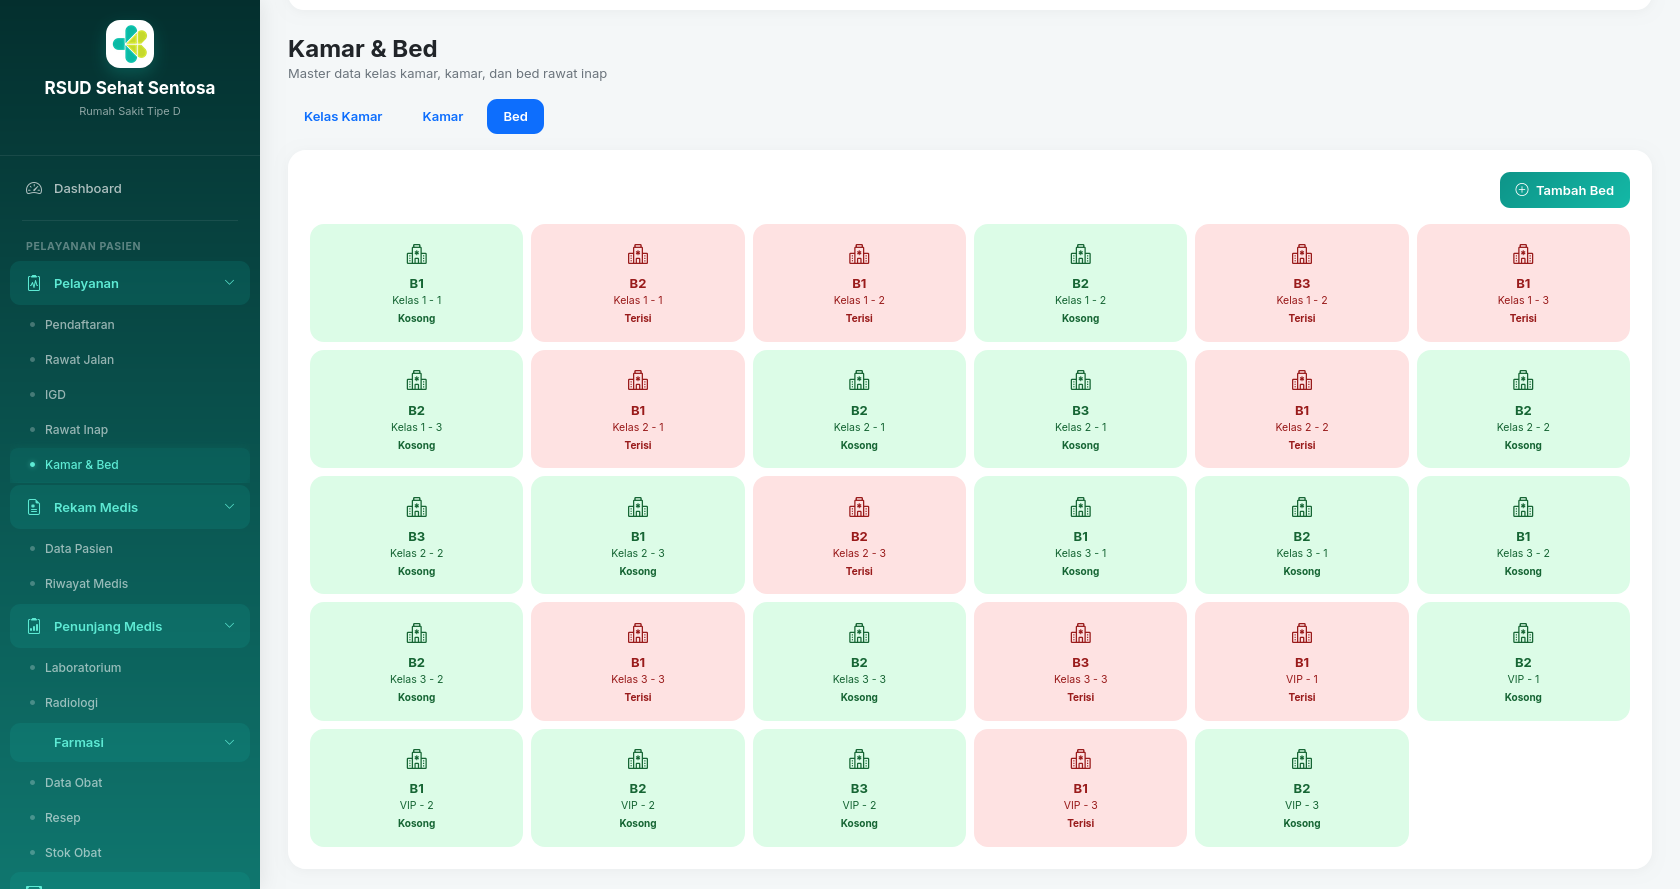Screen dimensions: 1680x889
Task: Click the bed icon of B1 VIP - 3
Action: pyautogui.click(x=1081, y=759)
